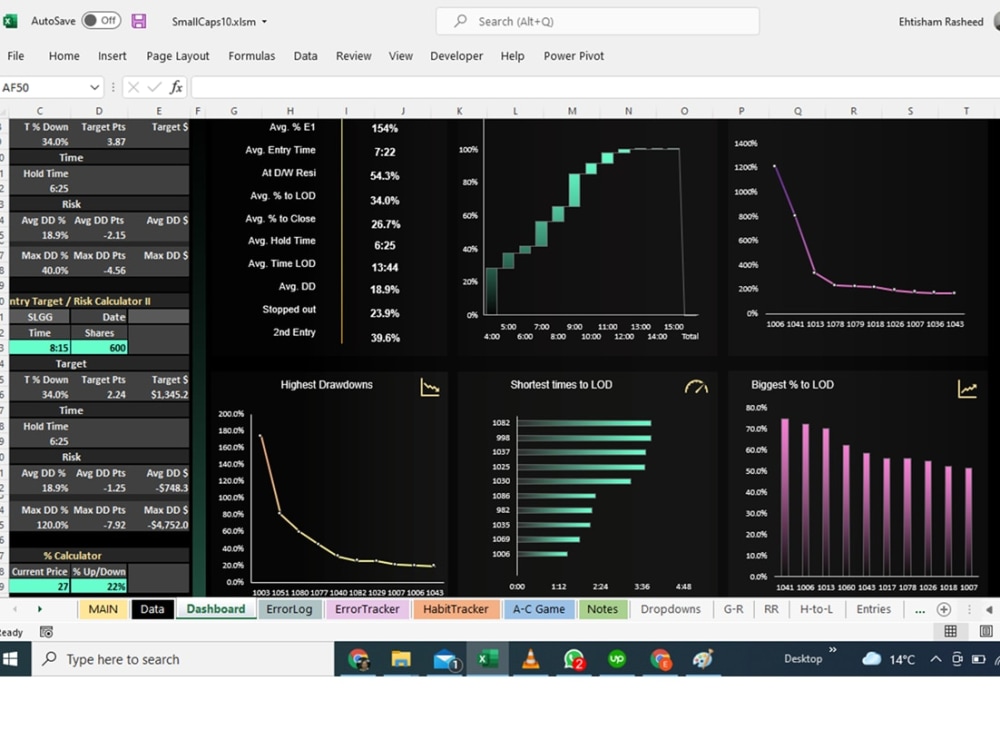
Task: Click the Insert Function fx icon
Action: (x=176, y=87)
